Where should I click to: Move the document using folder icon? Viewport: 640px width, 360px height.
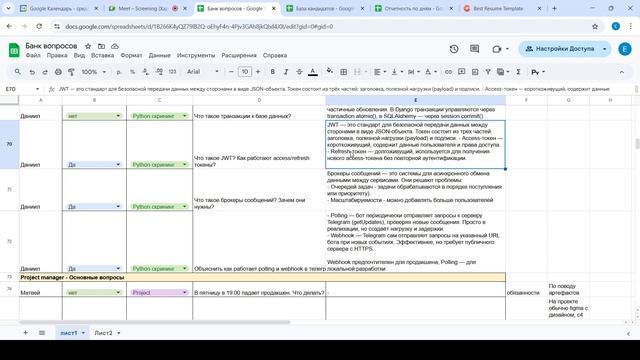[101, 46]
